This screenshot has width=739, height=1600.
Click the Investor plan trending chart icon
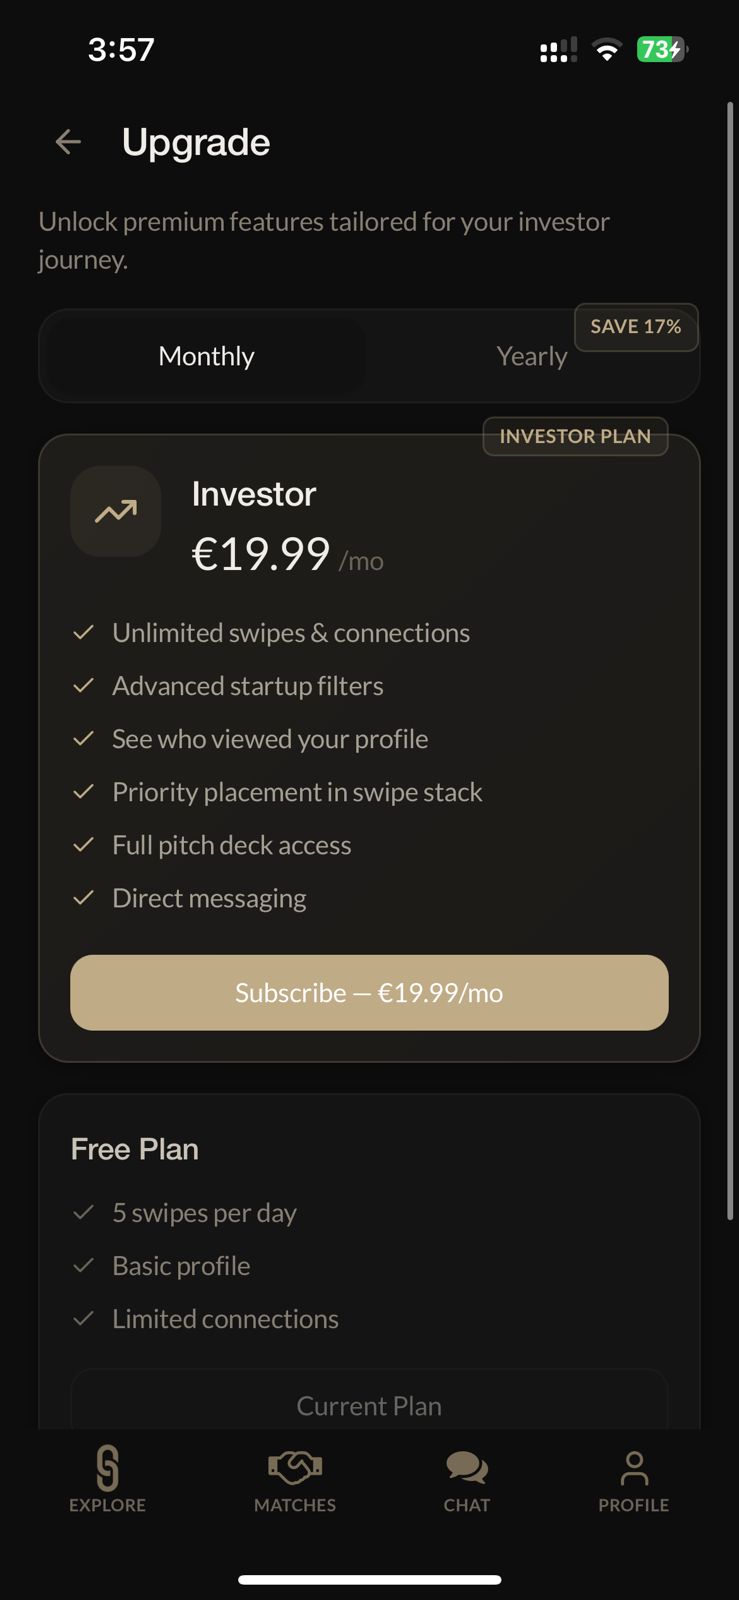point(115,511)
